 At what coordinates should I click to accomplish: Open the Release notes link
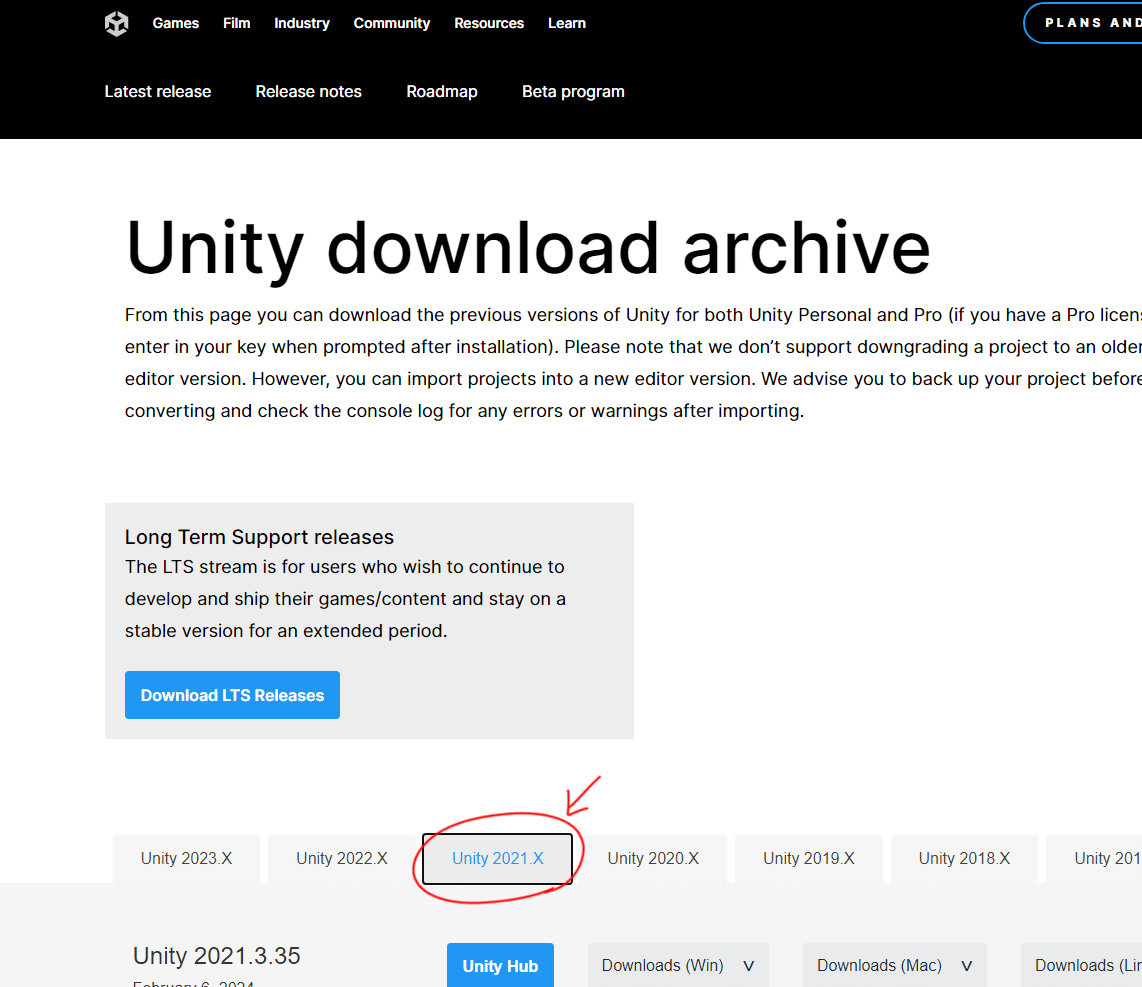[308, 92]
